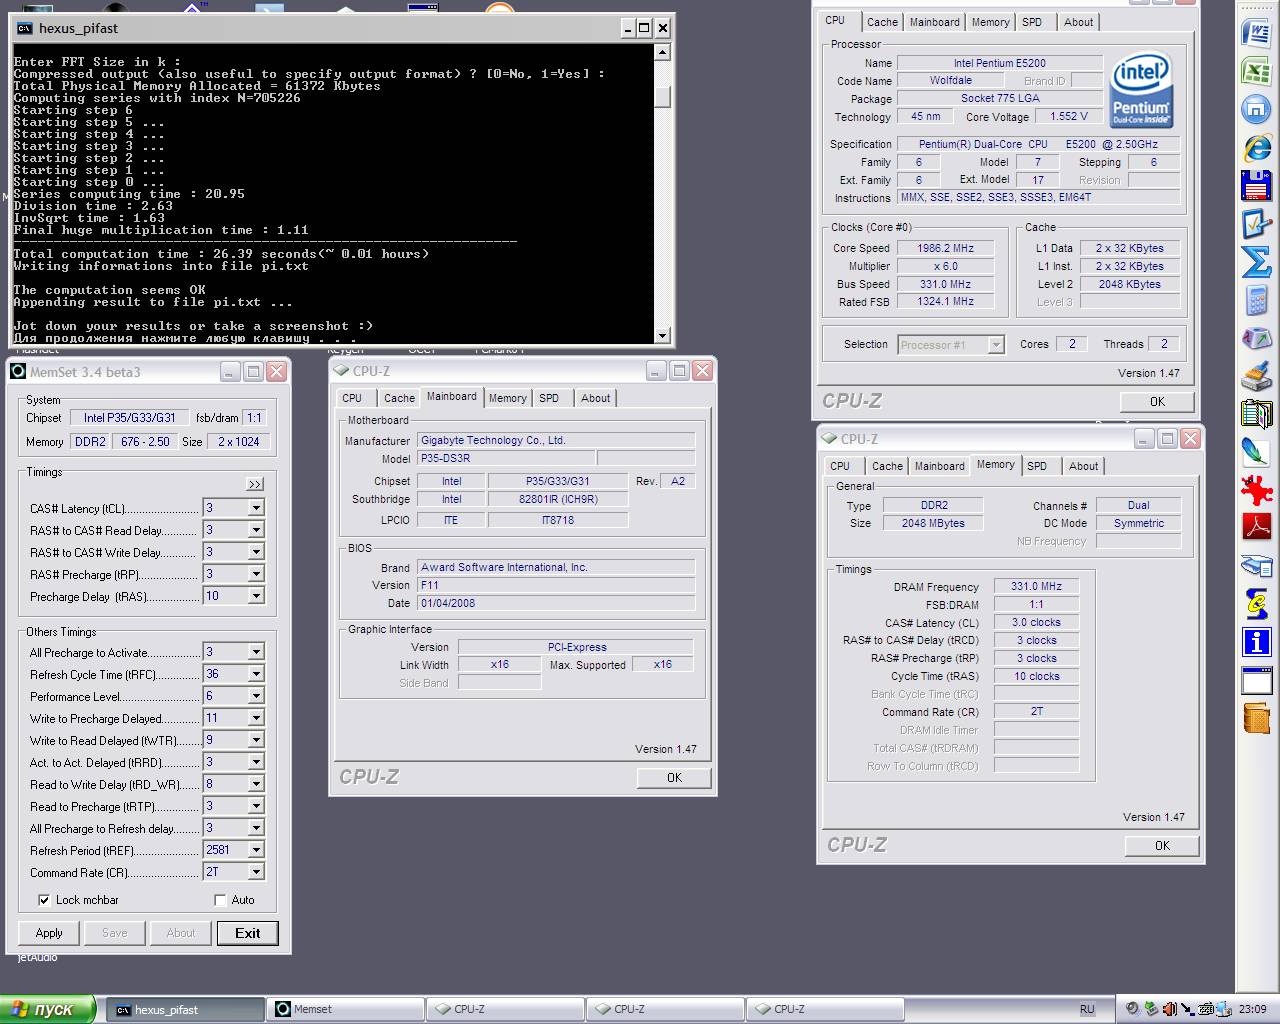Click the scanner with document icon
This screenshot has width=1280, height=1024.
pos(1256,565)
